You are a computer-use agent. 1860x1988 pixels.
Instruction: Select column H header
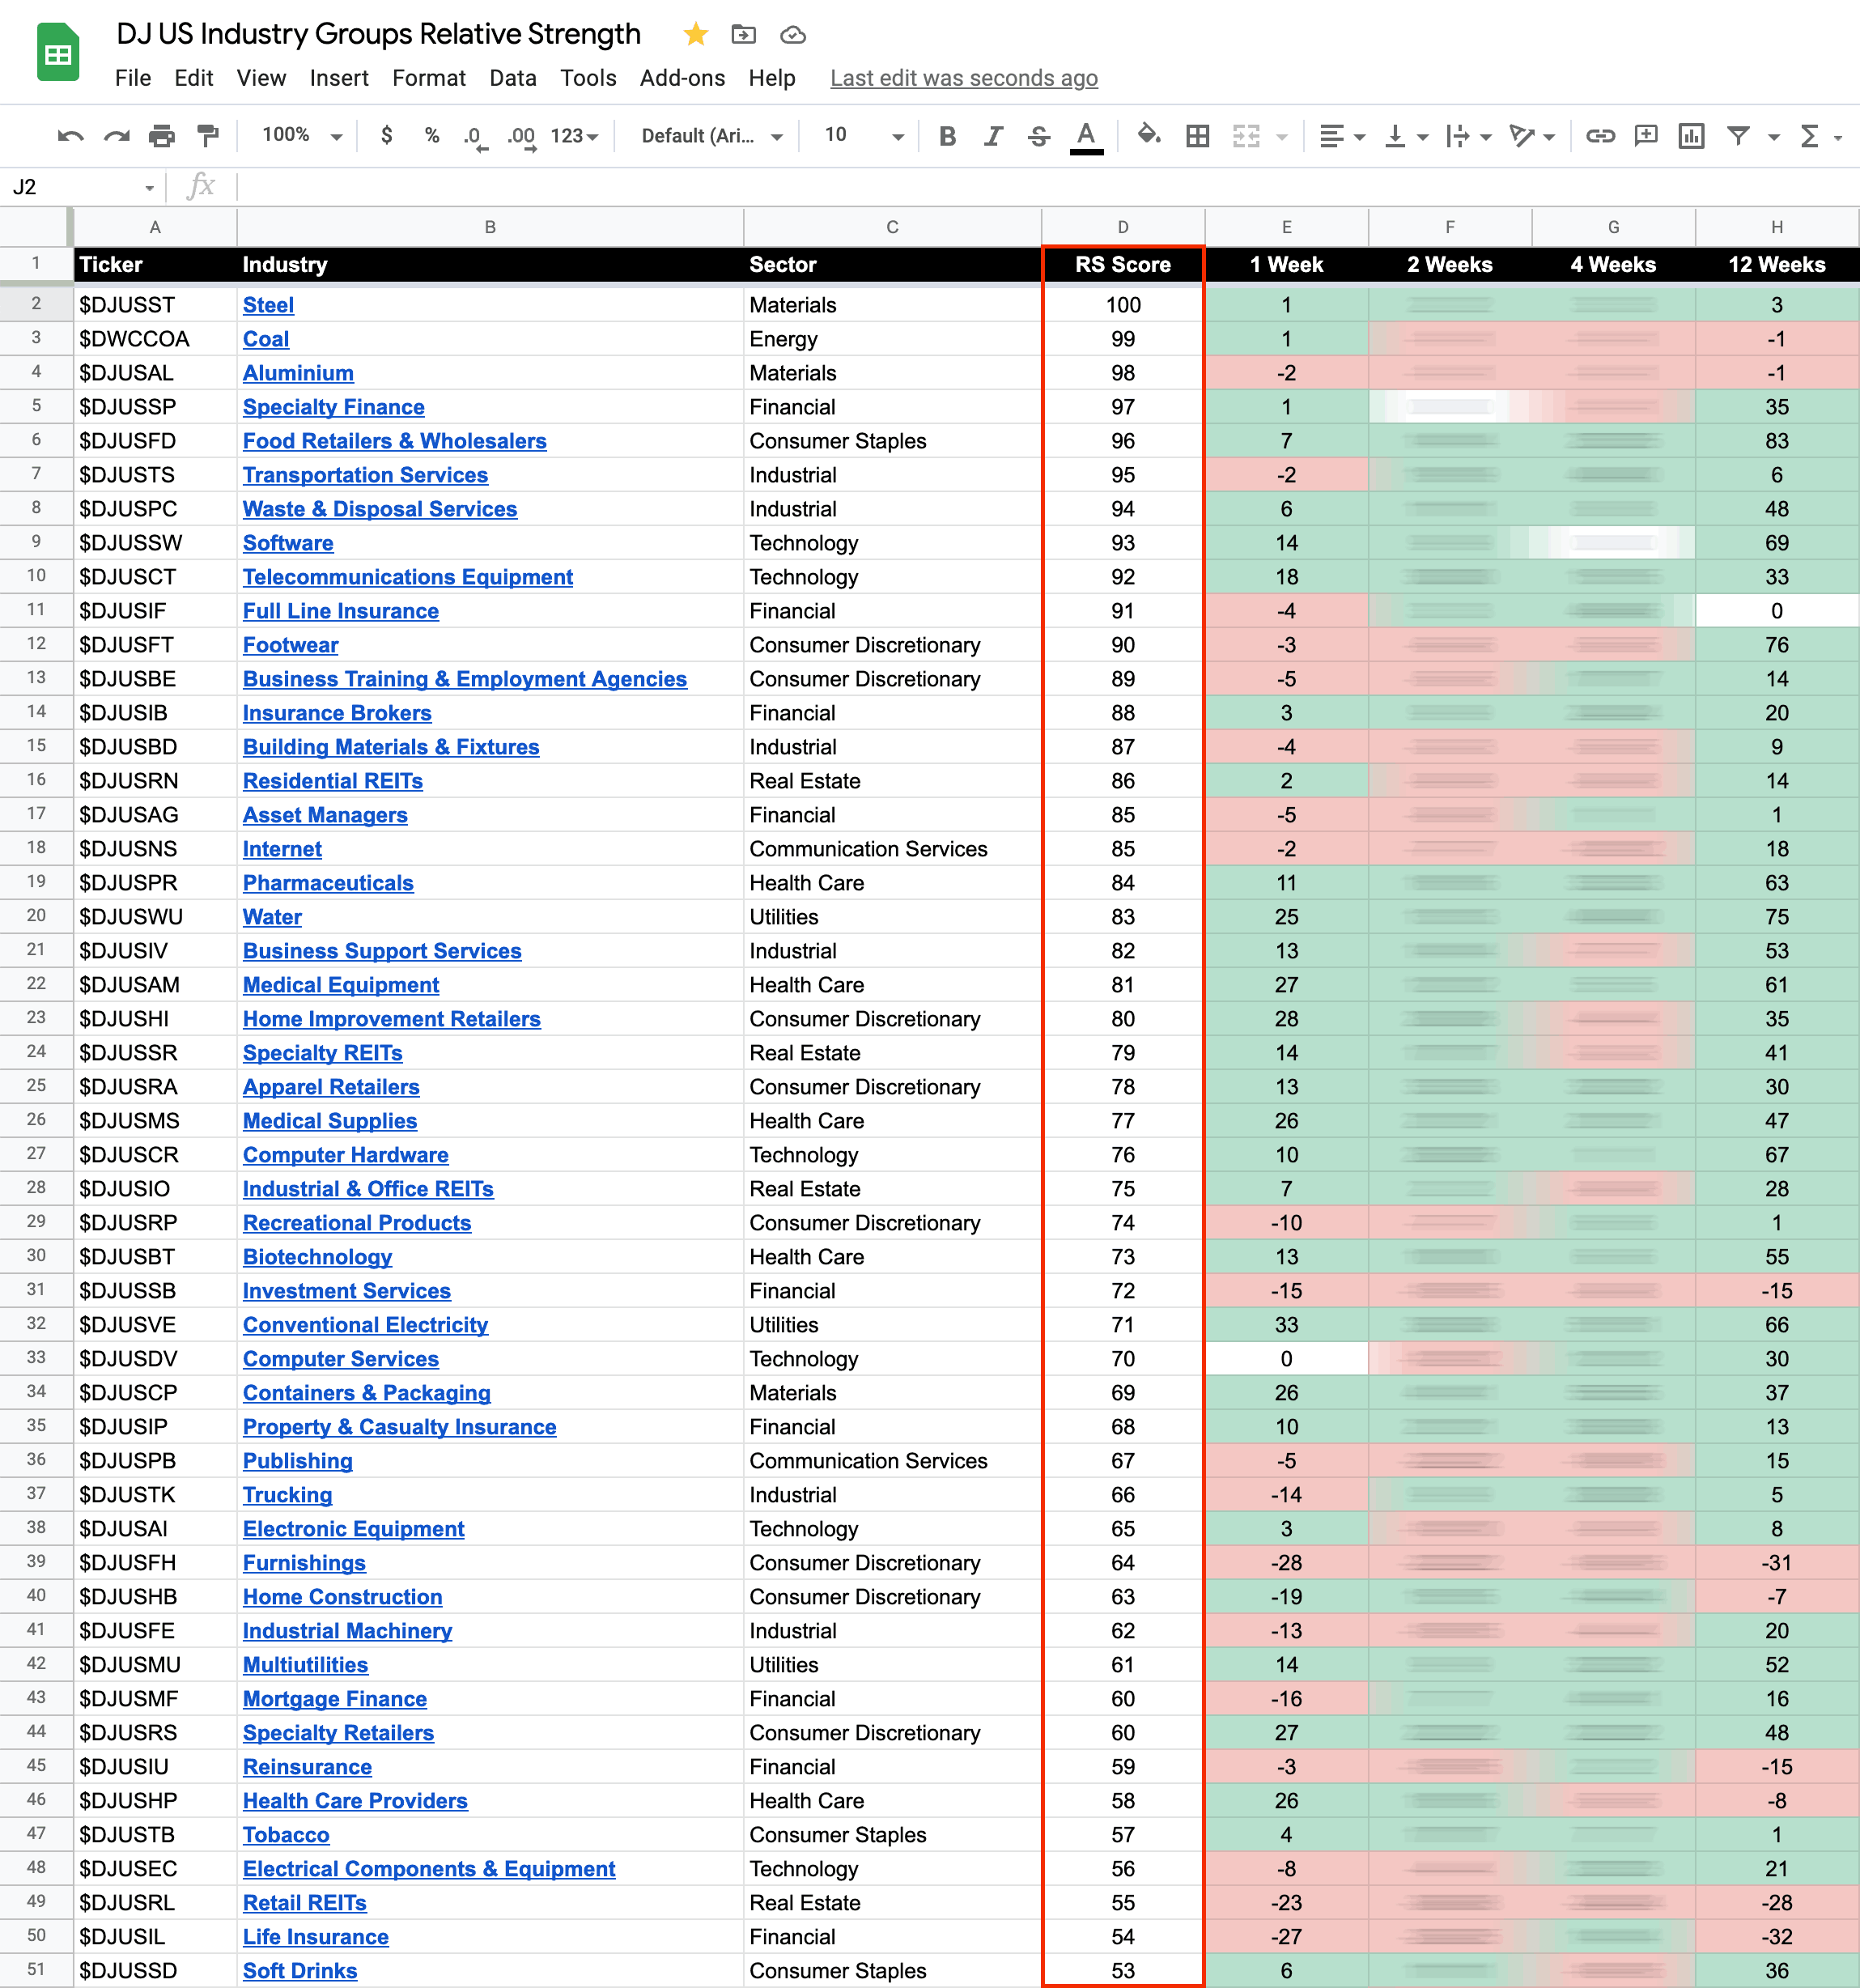(x=1777, y=227)
